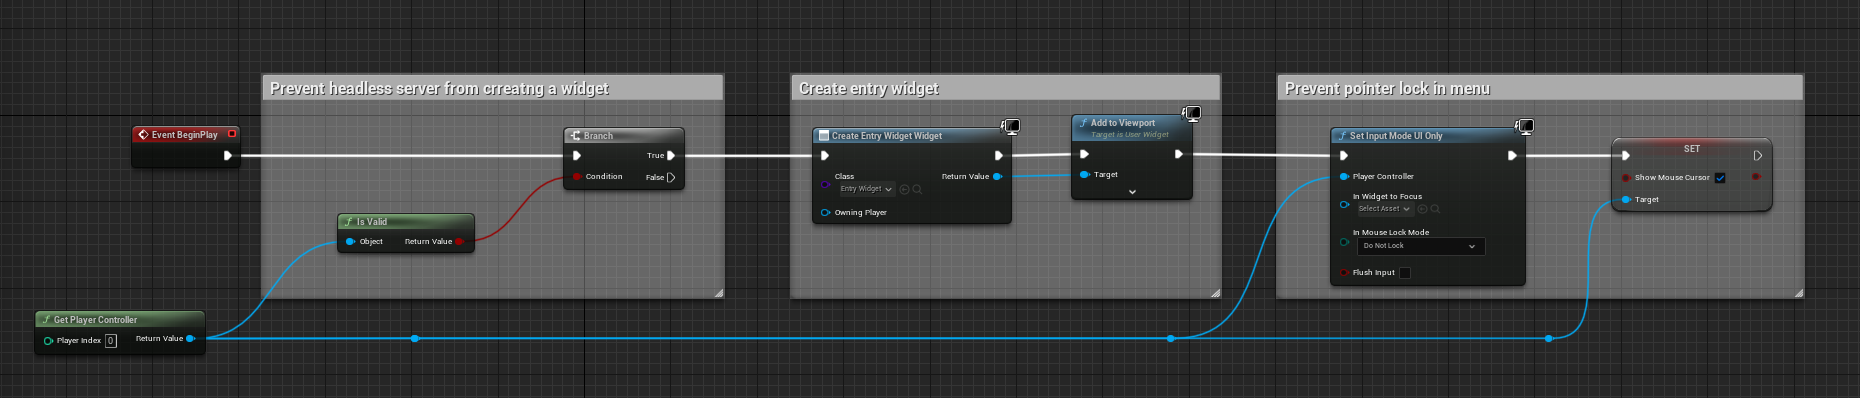The height and width of the screenshot is (398, 1860).
Task: Select the reroute knot feeding SET Target pin
Action: tap(1549, 338)
